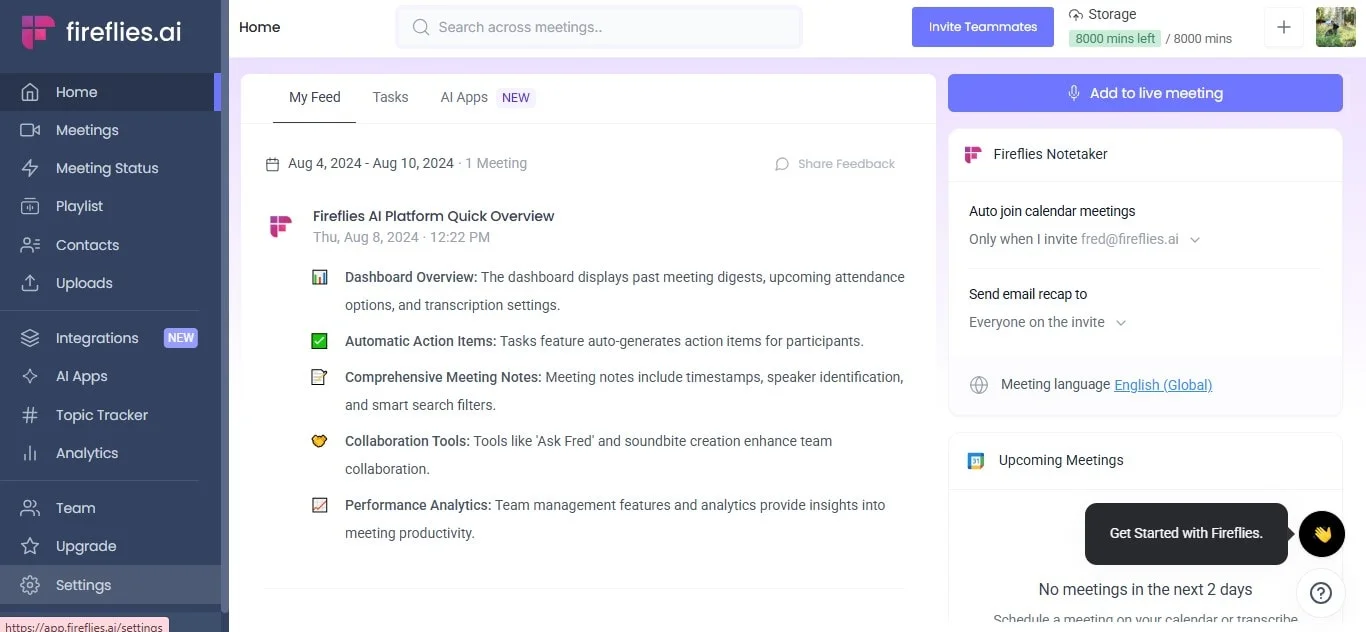The width and height of the screenshot is (1366, 632).
Task: Click the Invite Teammates button
Action: [983, 27]
